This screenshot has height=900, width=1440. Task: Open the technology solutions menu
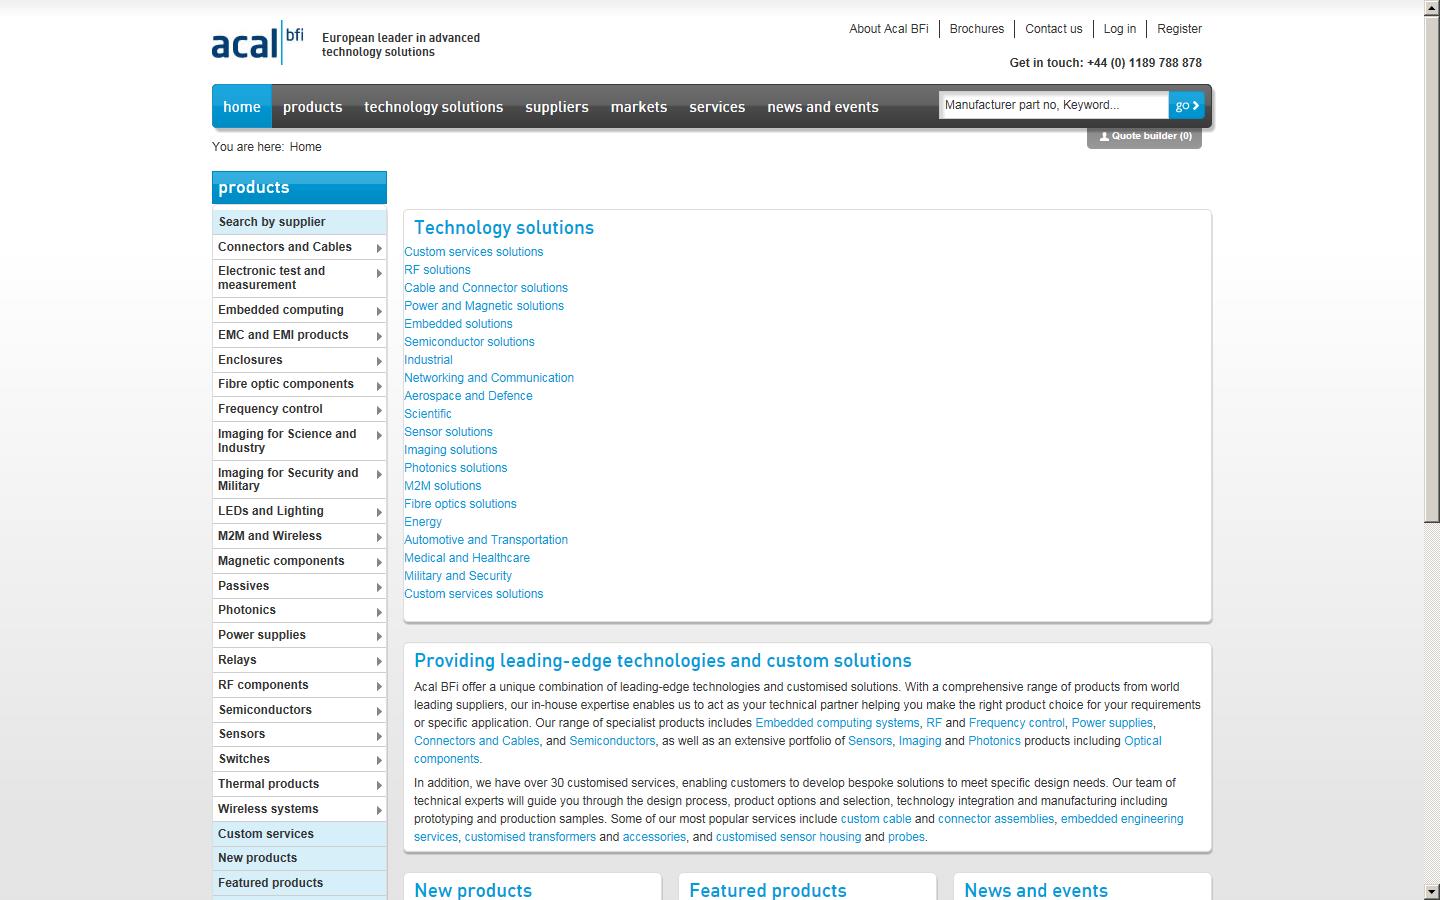[433, 106]
